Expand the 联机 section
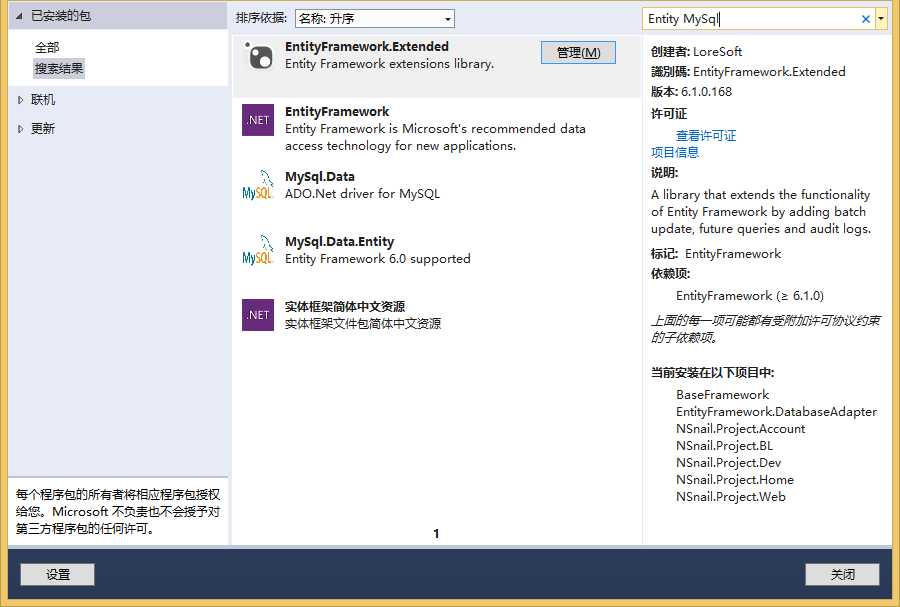 click(x=20, y=100)
